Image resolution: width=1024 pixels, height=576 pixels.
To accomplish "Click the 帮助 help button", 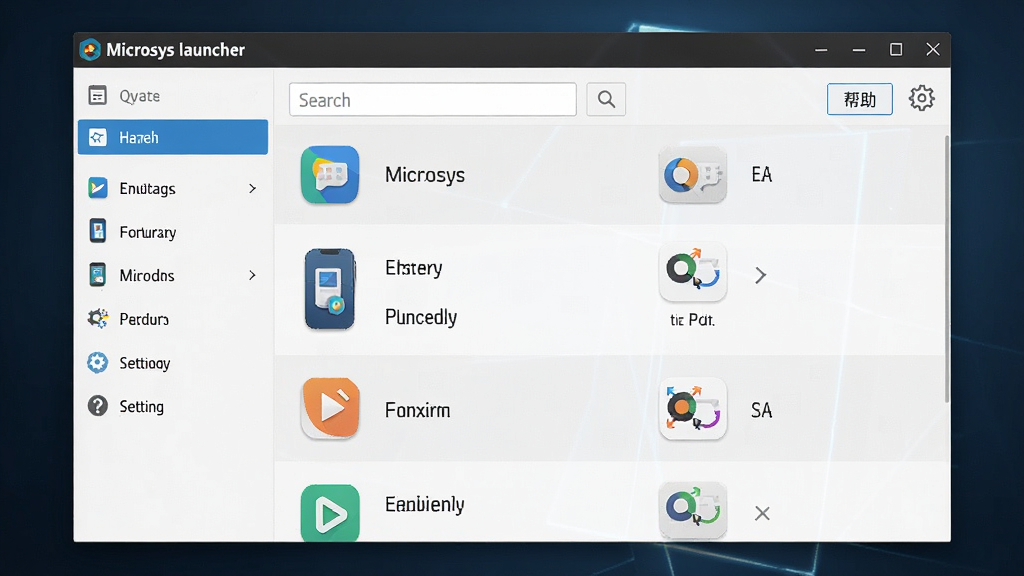I will (859, 99).
